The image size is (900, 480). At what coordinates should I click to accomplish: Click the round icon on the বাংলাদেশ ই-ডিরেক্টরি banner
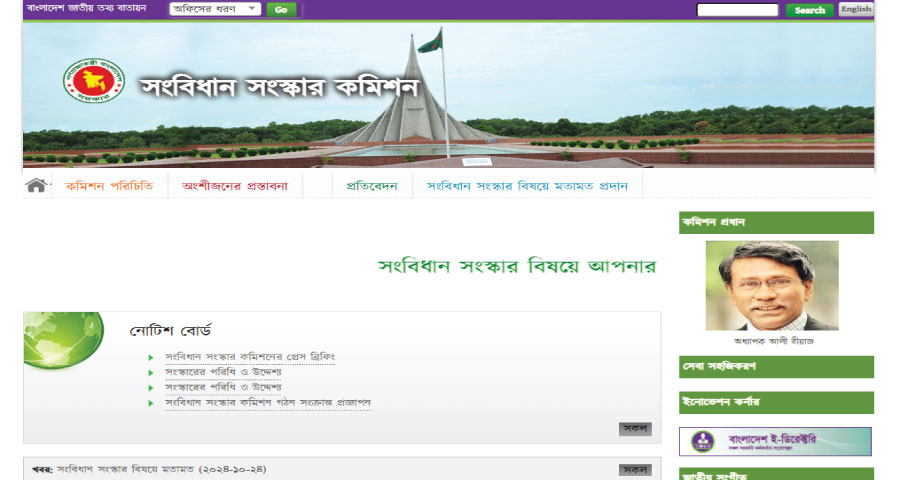coord(702,442)
